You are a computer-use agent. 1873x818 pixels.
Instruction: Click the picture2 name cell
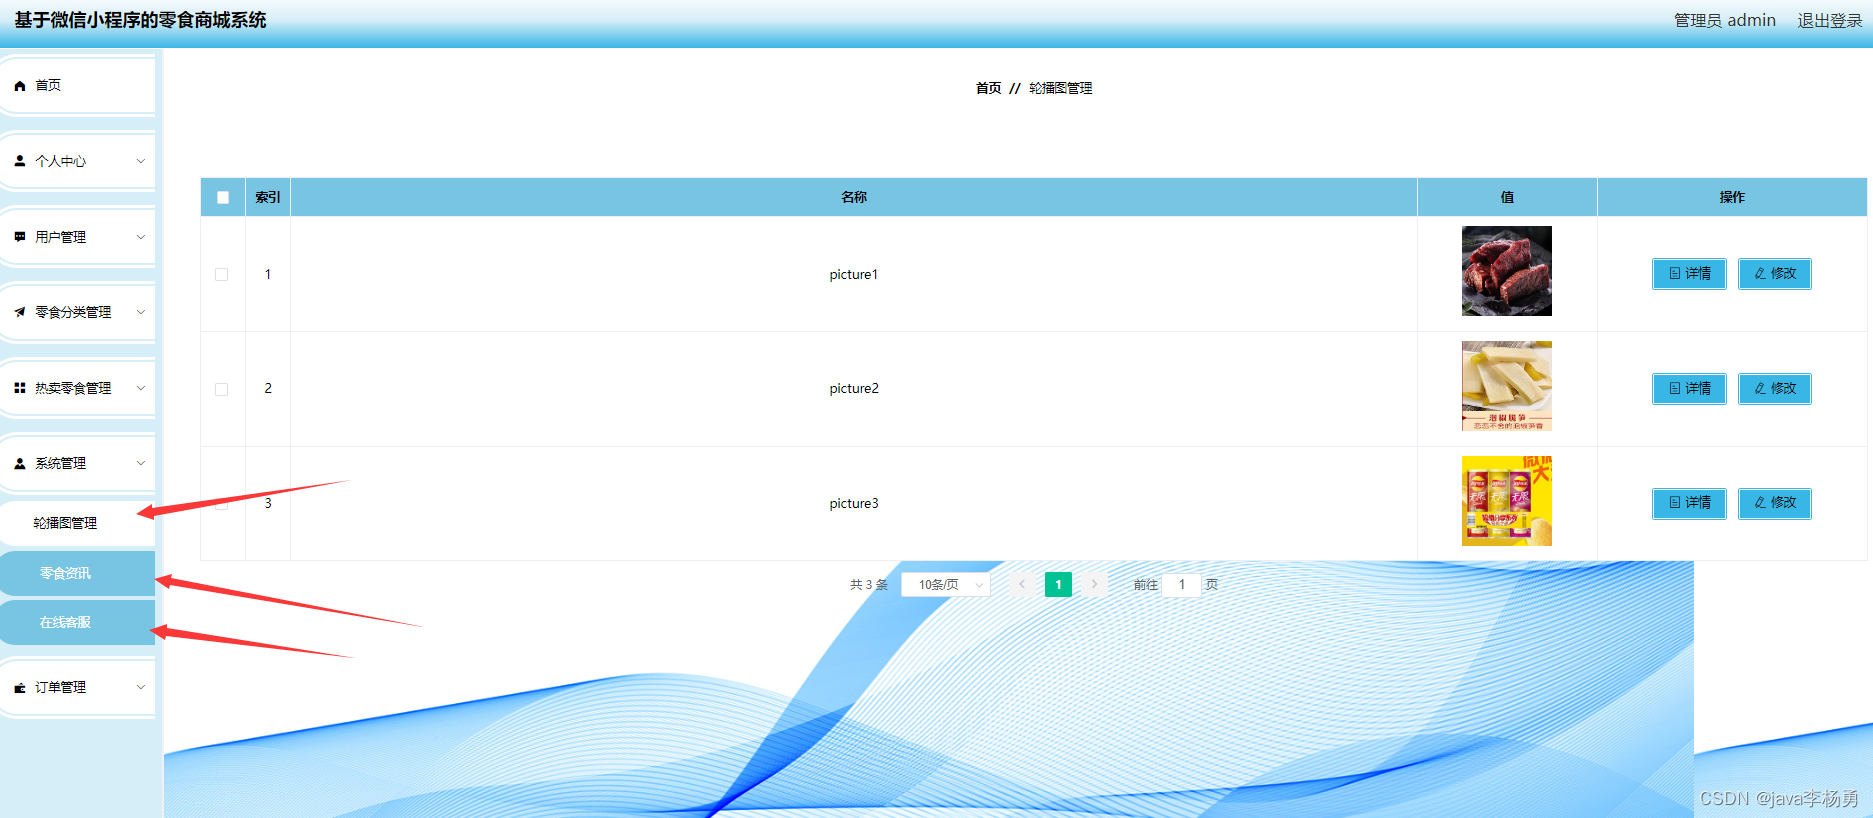[x=854, y=388]
